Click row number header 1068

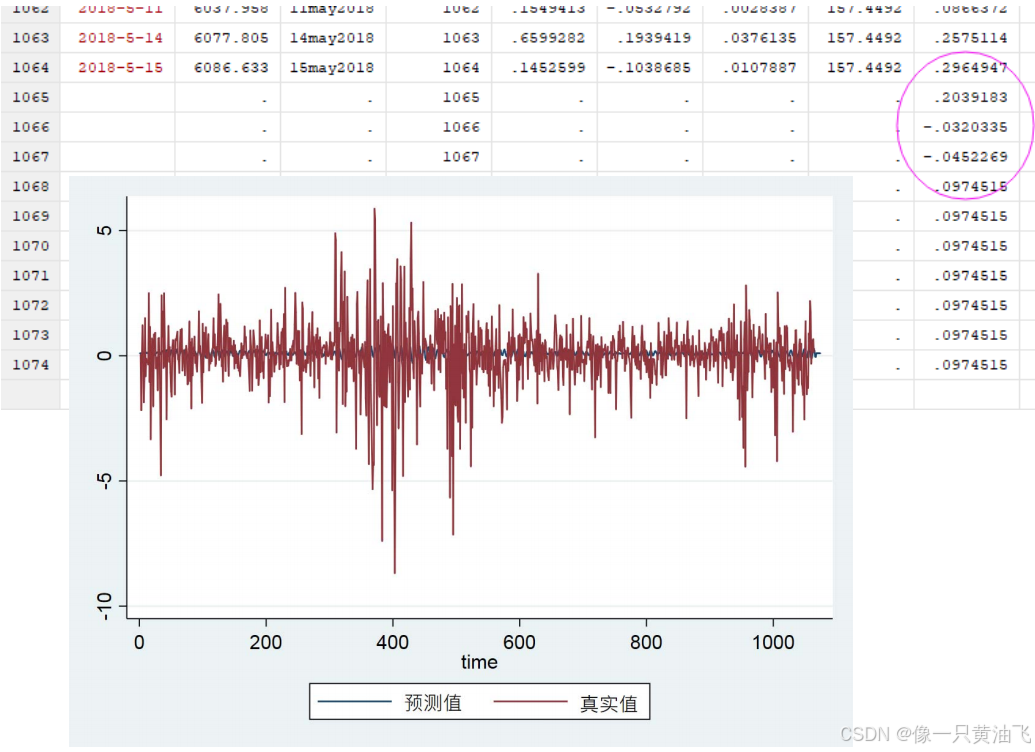click(x=30, y=186)
